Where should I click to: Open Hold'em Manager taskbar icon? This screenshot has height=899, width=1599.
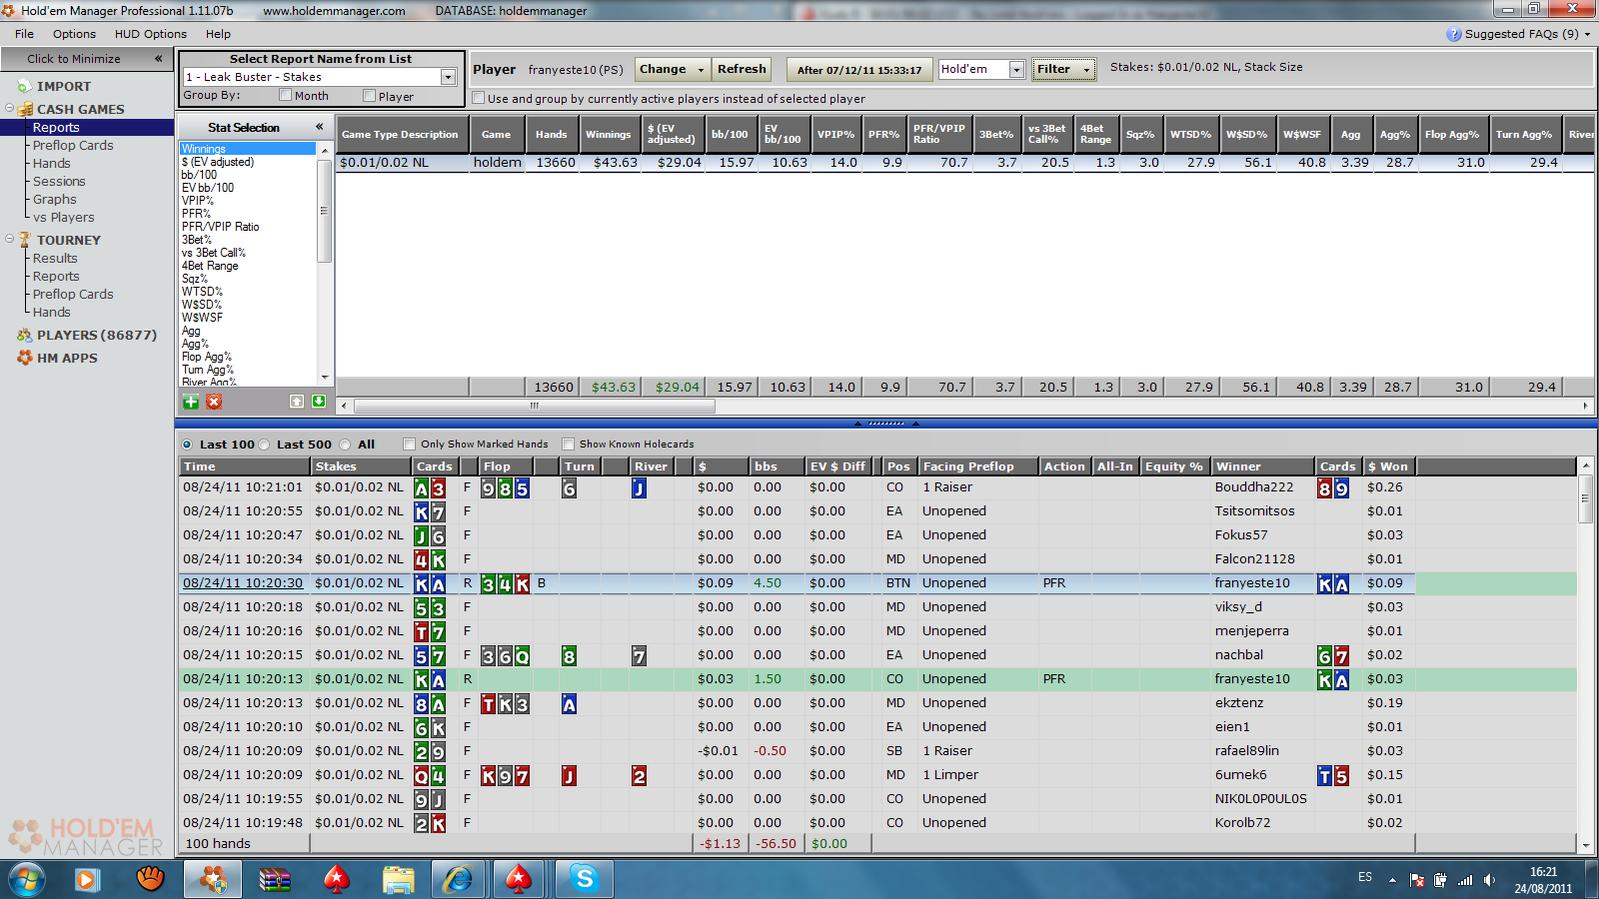click(212, 879)
